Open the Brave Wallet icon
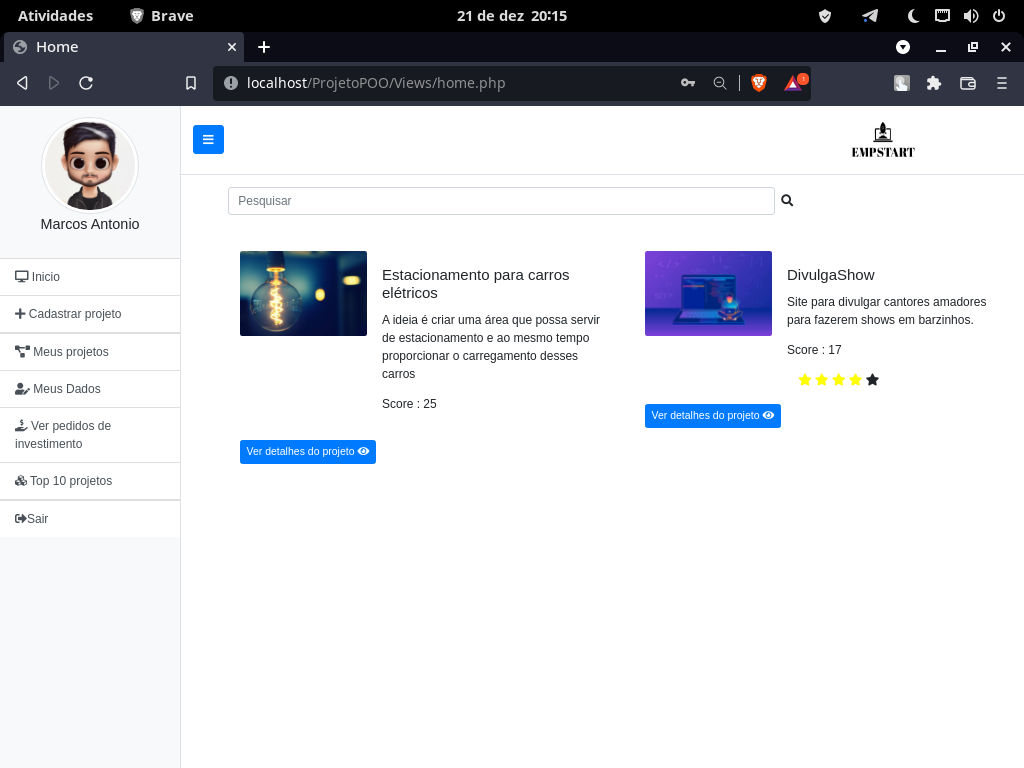The image size is (1024, 768). point(968,83)
